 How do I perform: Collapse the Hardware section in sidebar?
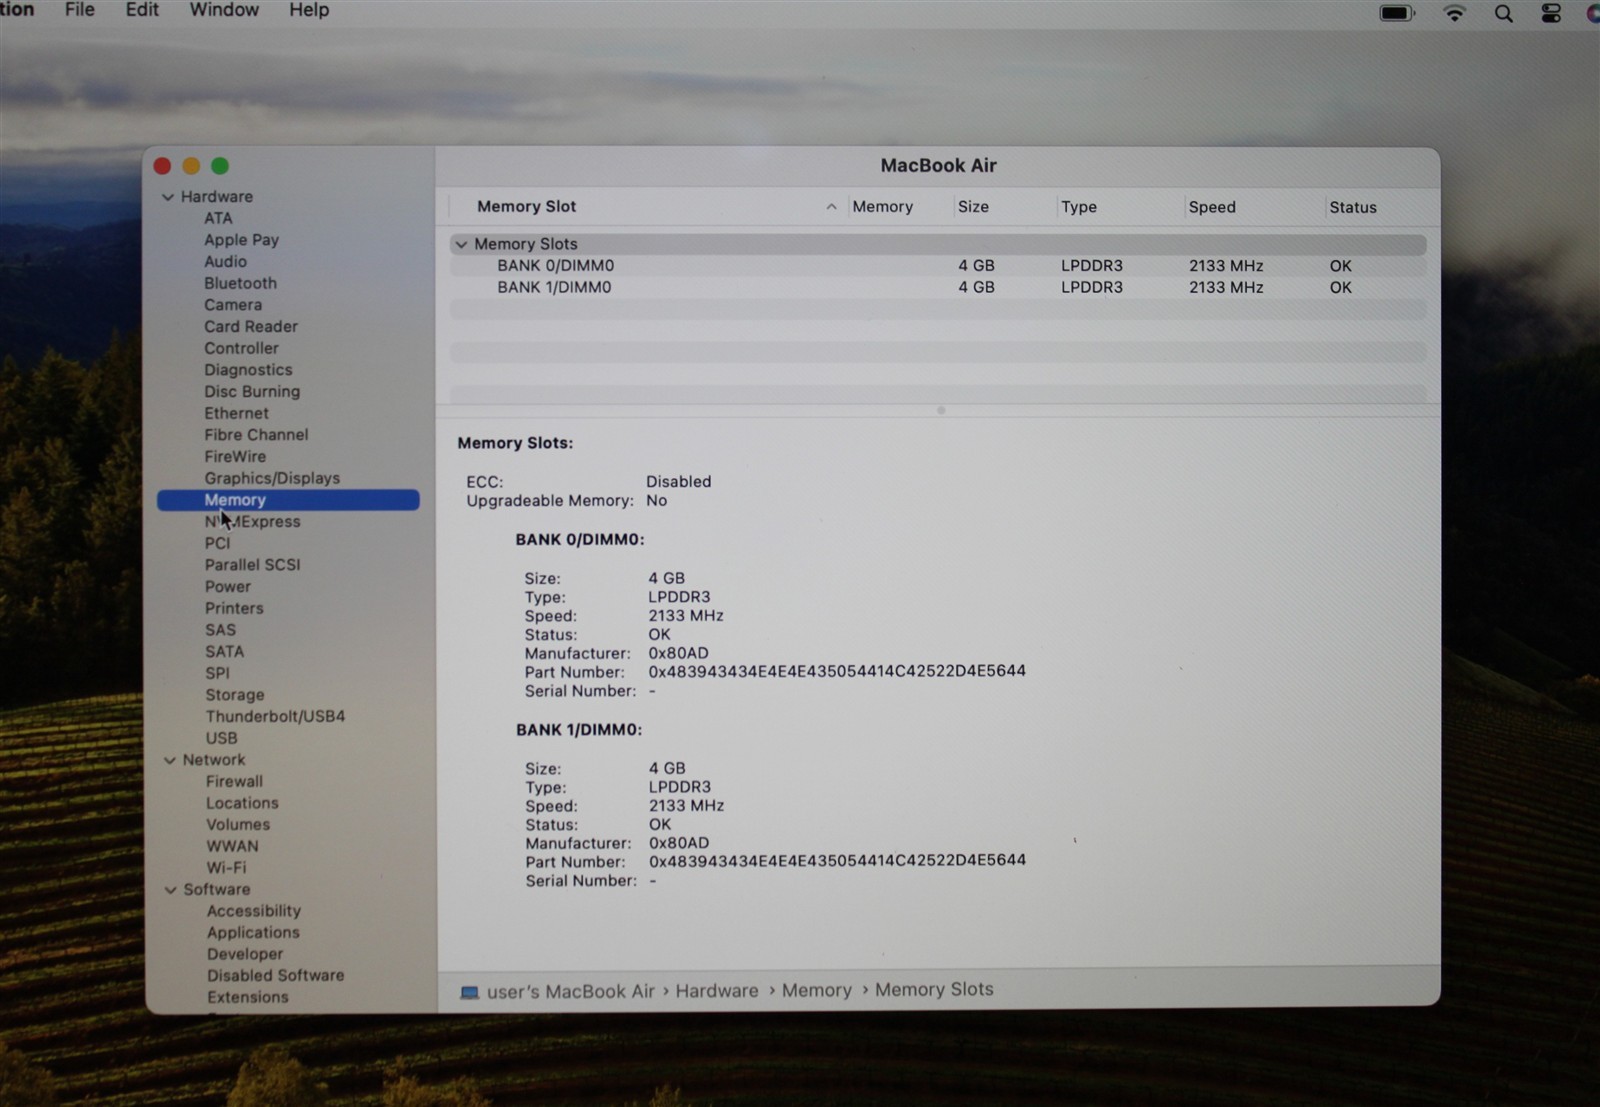pos(168,197)
